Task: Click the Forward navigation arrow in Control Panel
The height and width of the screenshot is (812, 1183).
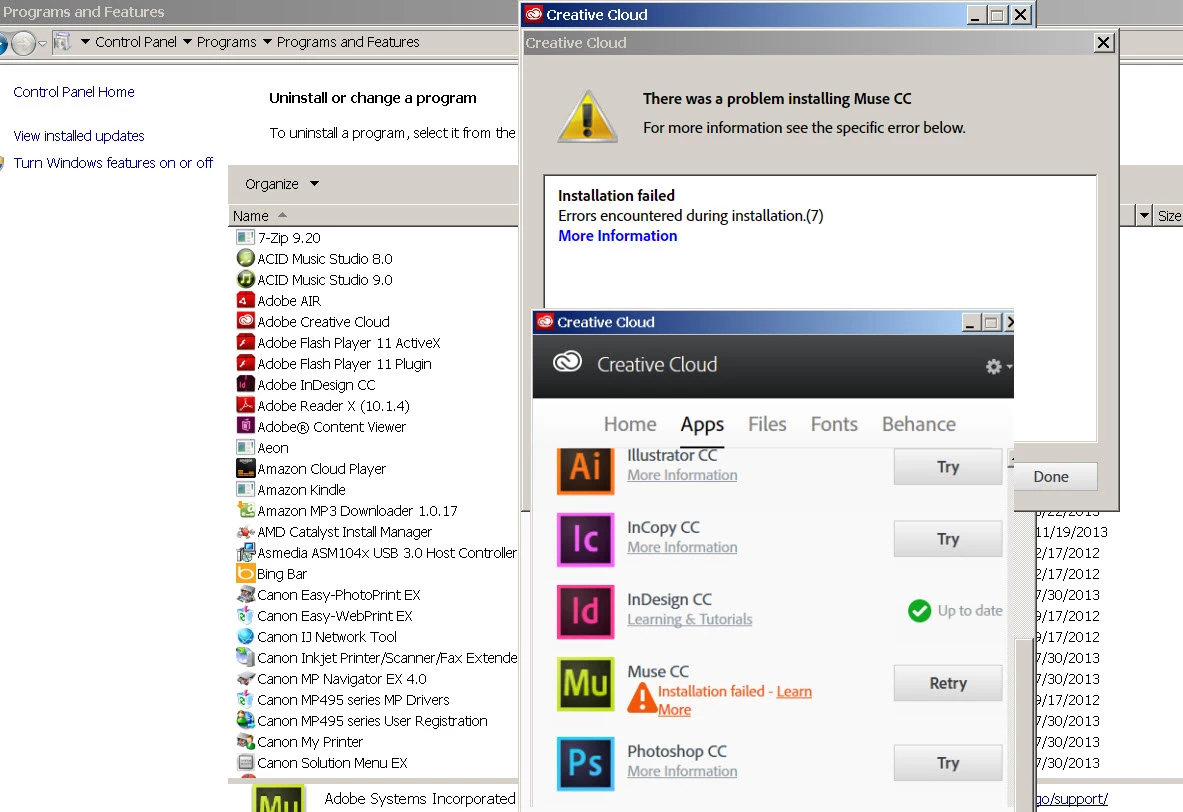Action: (24, 43)
